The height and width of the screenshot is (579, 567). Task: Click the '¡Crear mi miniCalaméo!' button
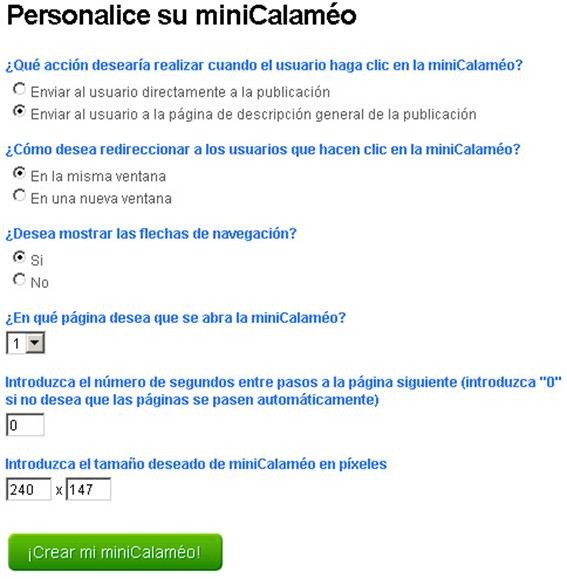click(x=115, y=552)
